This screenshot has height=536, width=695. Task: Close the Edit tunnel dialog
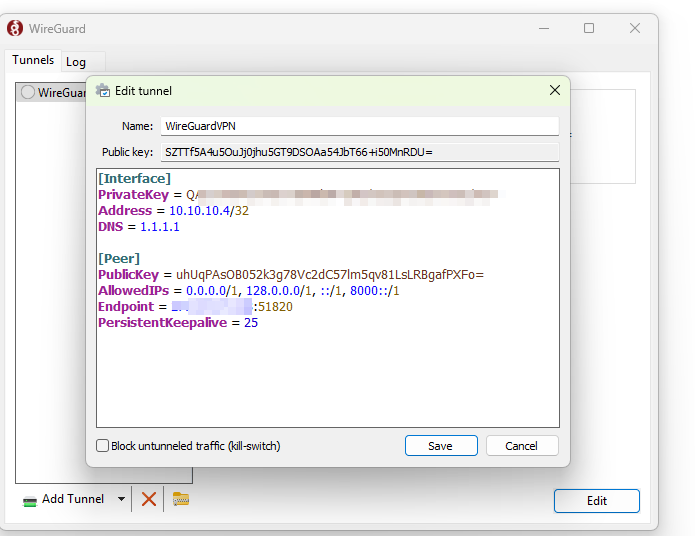(555, 91)
